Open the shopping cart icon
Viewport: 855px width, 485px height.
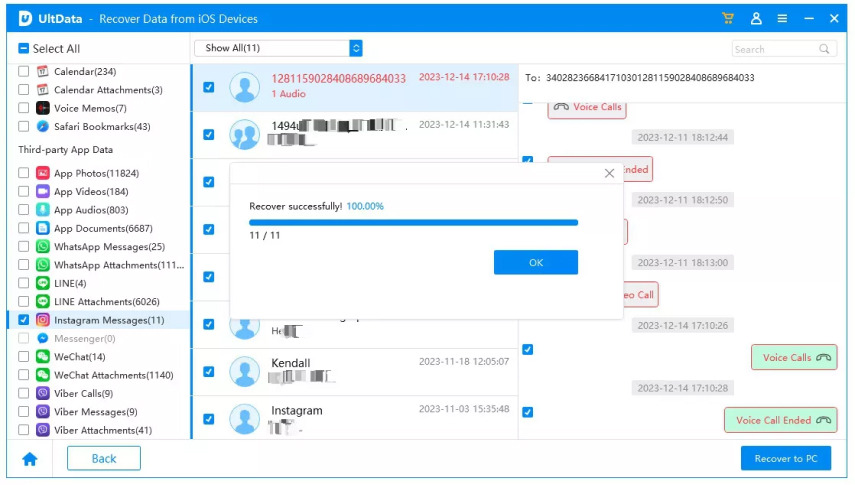[x=727, y=19]
